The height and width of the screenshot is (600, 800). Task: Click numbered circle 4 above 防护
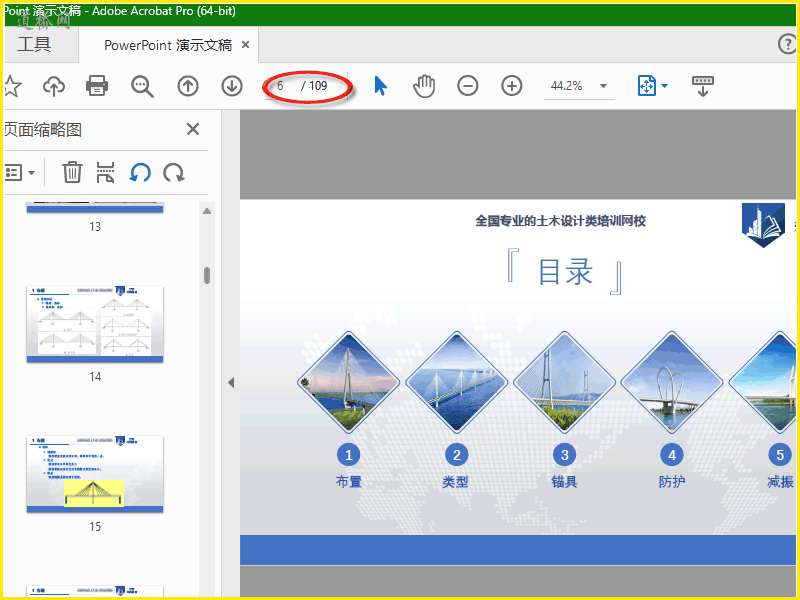pyautogui.click(x=672, y=455)
